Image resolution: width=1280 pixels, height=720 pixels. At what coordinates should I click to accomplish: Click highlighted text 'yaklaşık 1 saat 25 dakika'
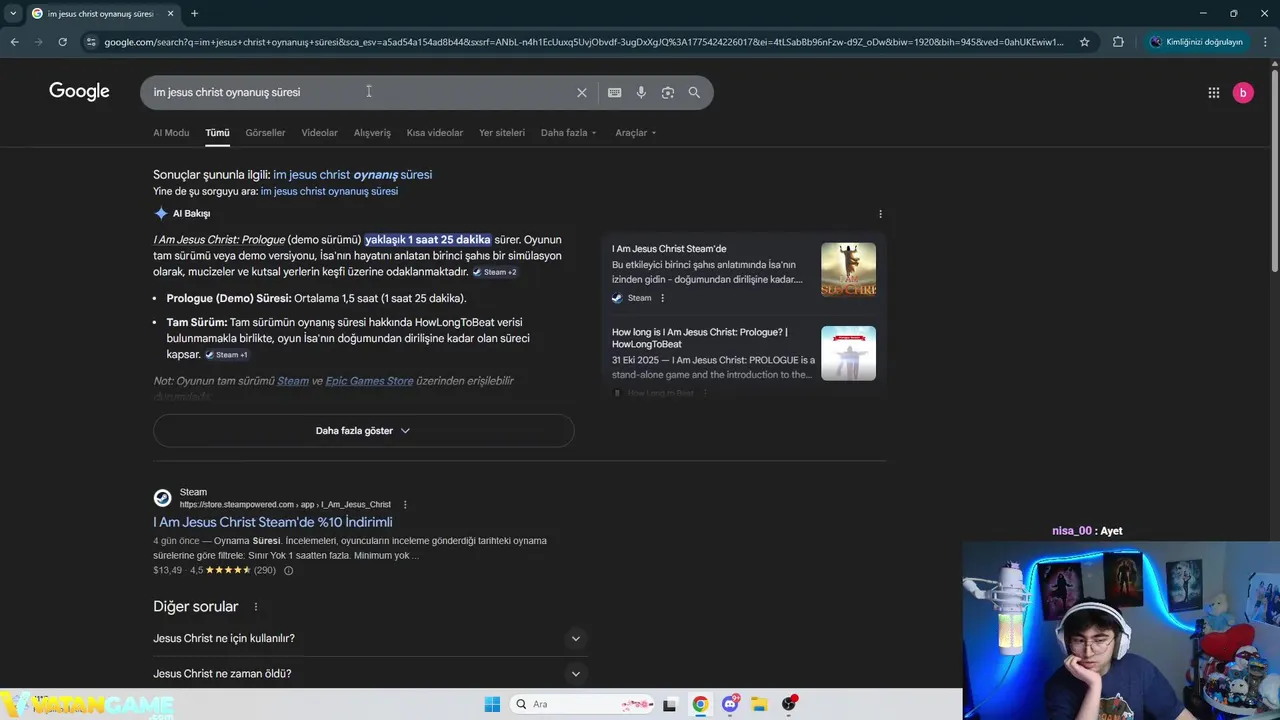pyautogui.click(x=428, y=240)
